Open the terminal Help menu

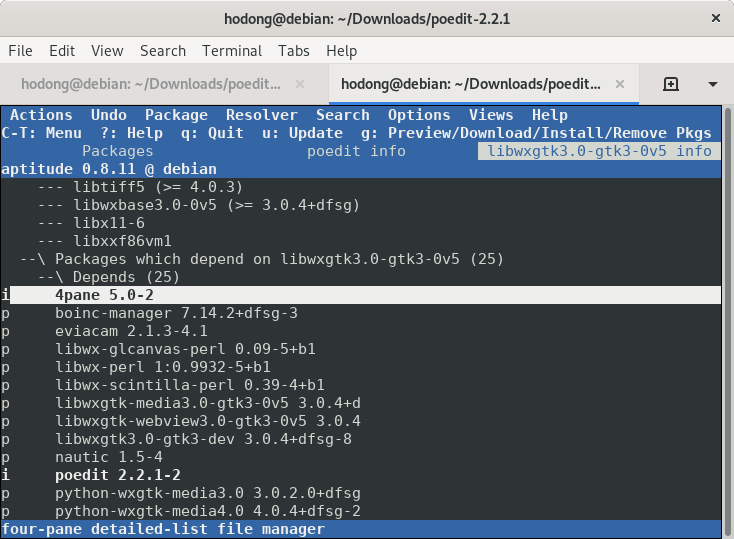(341, 51)
